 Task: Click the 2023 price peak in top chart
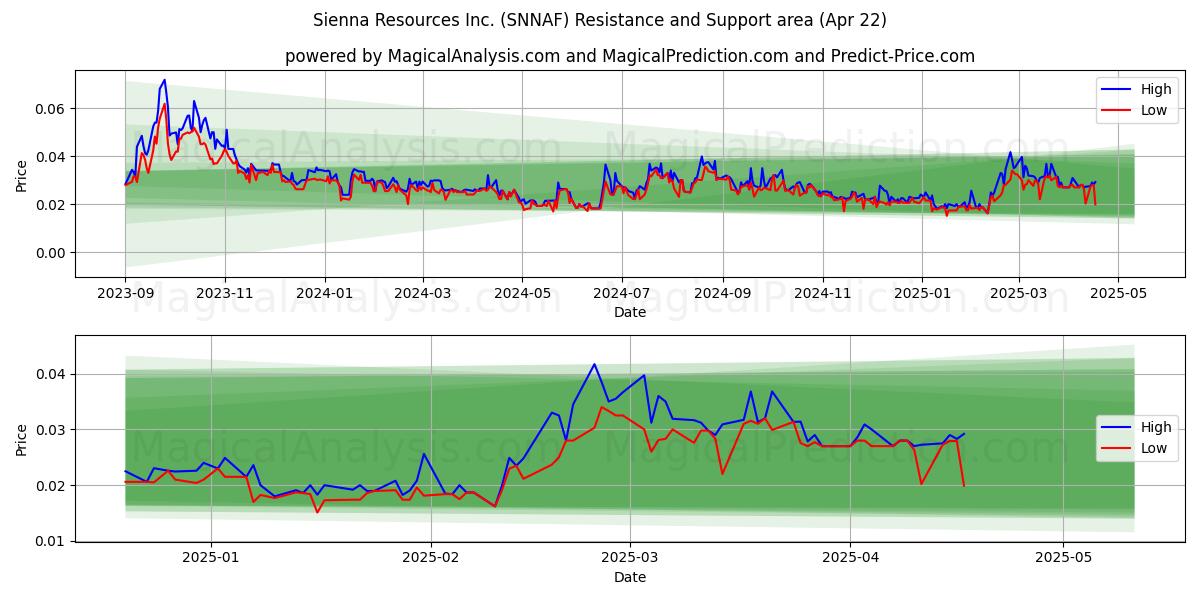coord(165,80)
